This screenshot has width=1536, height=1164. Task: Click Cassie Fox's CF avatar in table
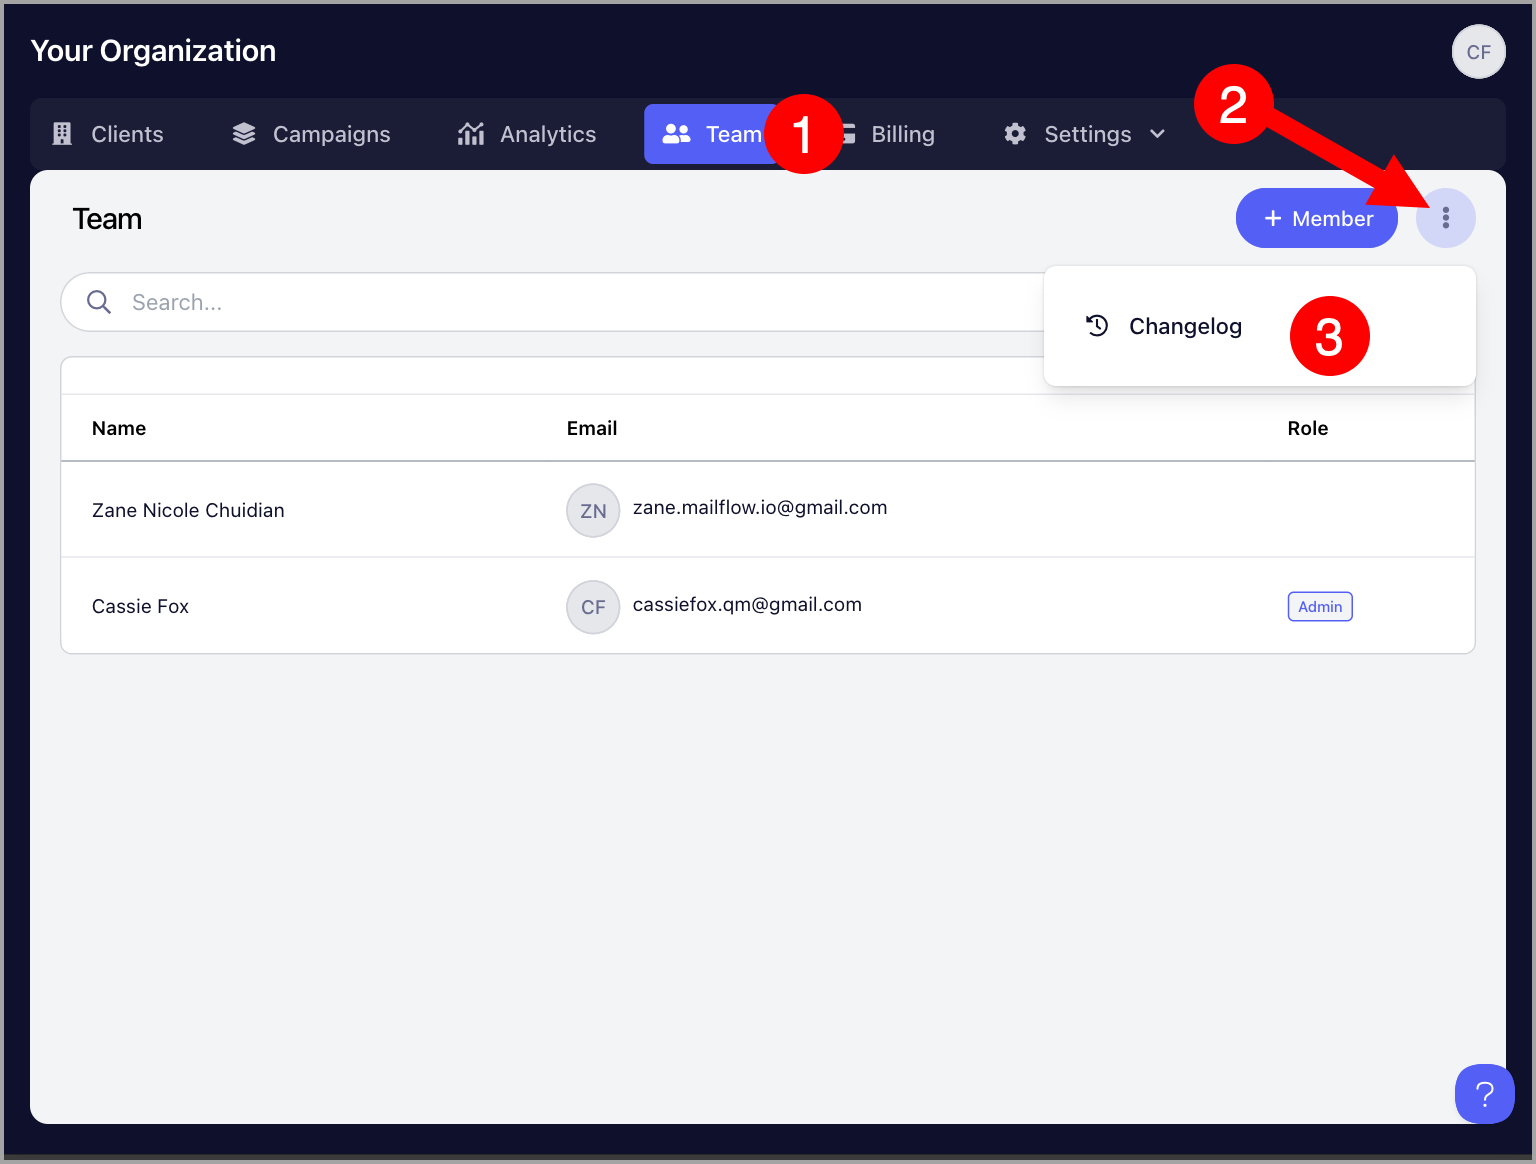593,607
